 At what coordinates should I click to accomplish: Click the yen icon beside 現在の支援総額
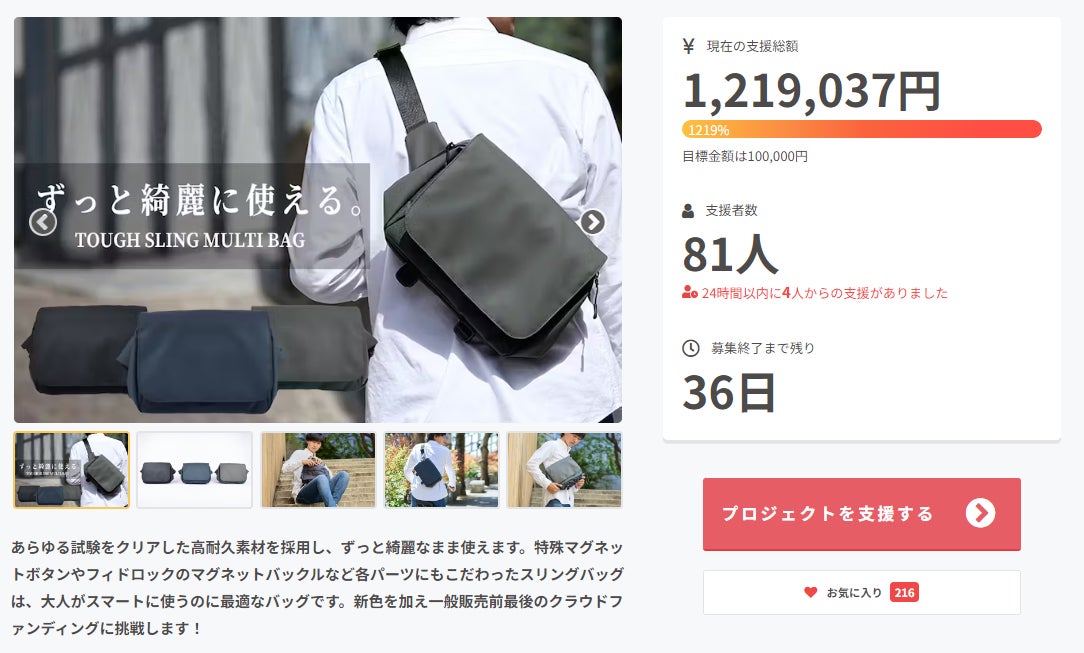[x=688, y=46]
